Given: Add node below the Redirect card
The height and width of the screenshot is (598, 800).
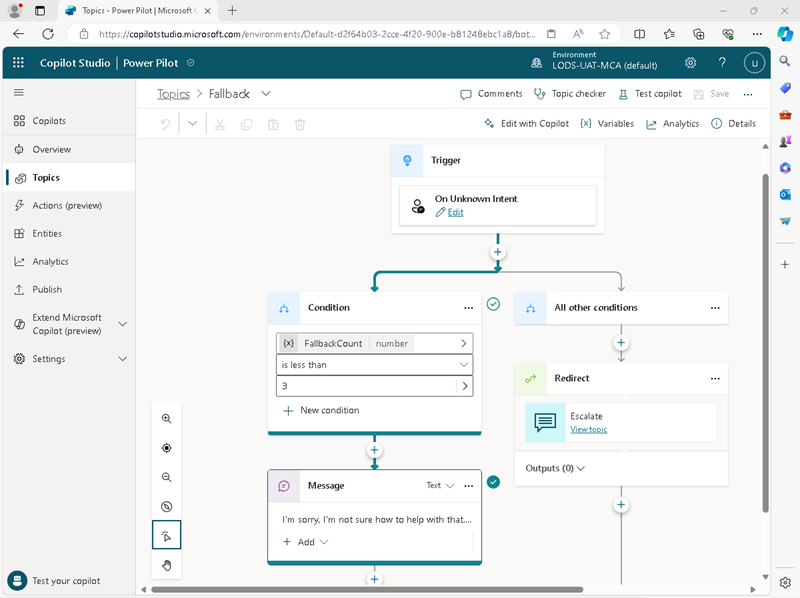Looking at the screenshot, I should pos(621,505).
